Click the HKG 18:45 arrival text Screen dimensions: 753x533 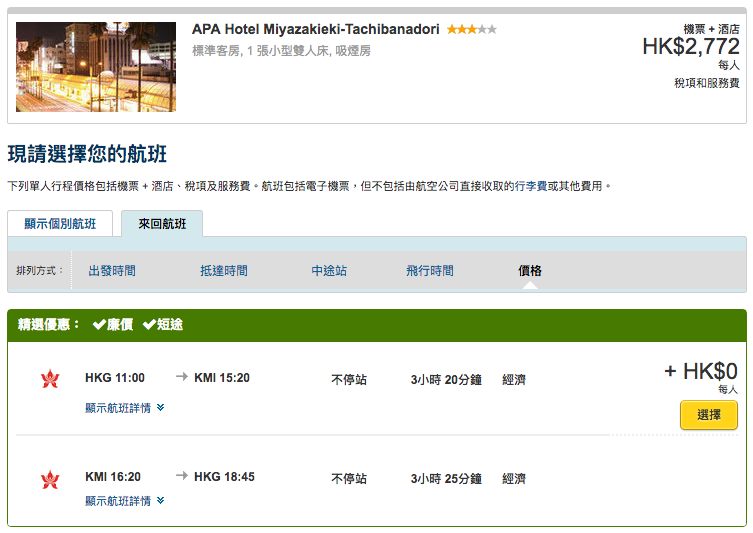point(224,477)
